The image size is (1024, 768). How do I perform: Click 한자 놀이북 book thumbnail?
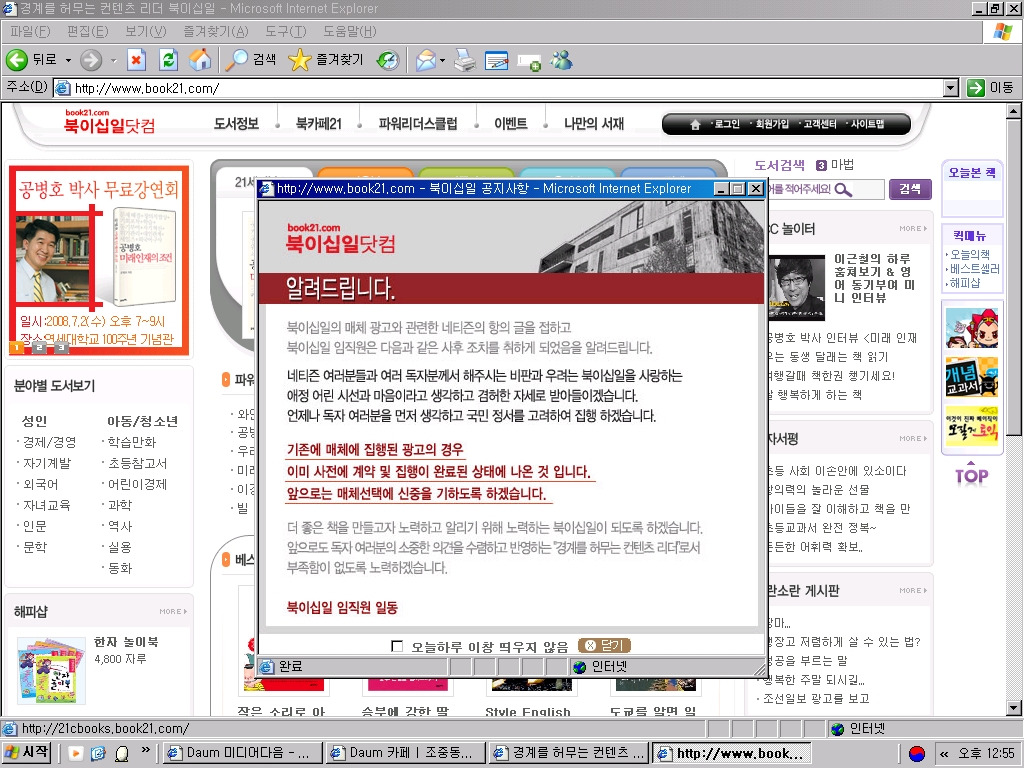pyautogui.click(x=51, y=671)
